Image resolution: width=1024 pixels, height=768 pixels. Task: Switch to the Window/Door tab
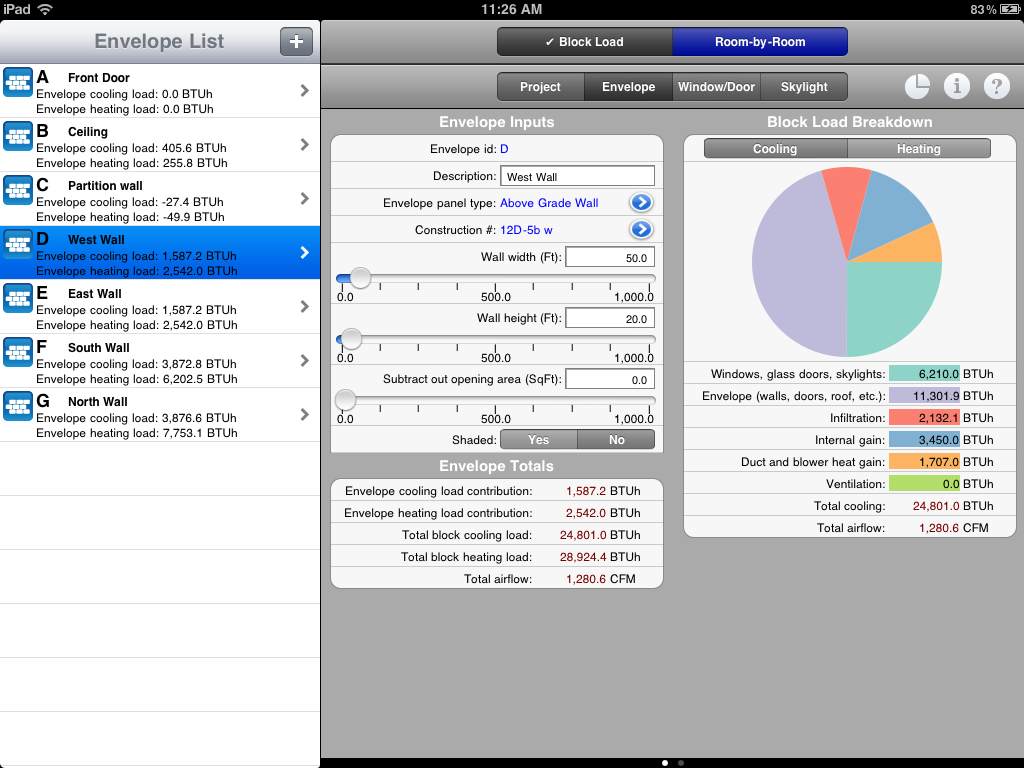[x=716, y=87]
